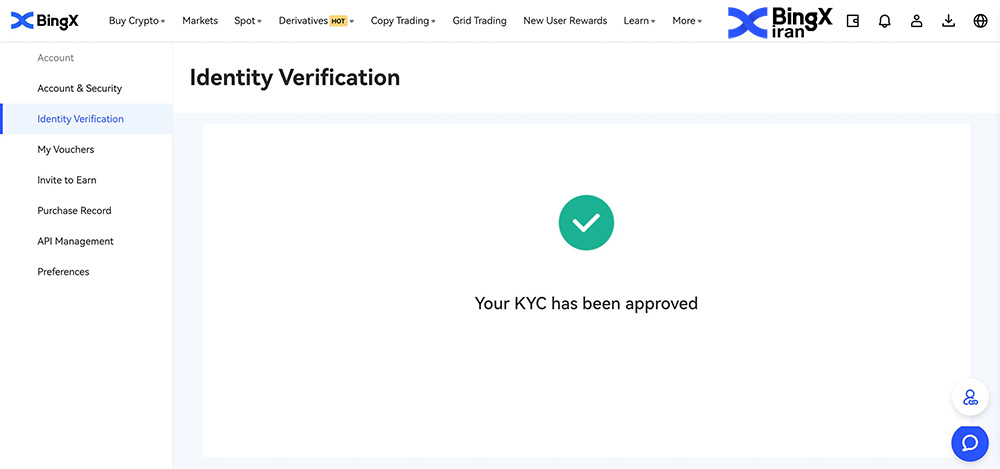The image size is (1000, 469).
Task: Click the user profile icon
Action: tap(916, 21)
